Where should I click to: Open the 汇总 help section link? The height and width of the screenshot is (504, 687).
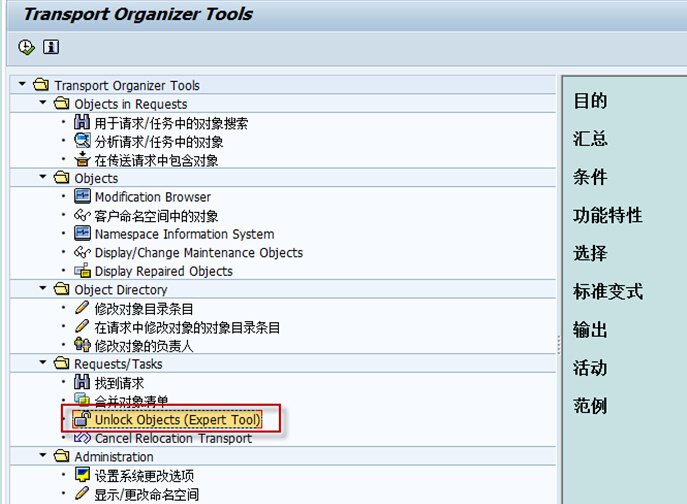(590, 139)
